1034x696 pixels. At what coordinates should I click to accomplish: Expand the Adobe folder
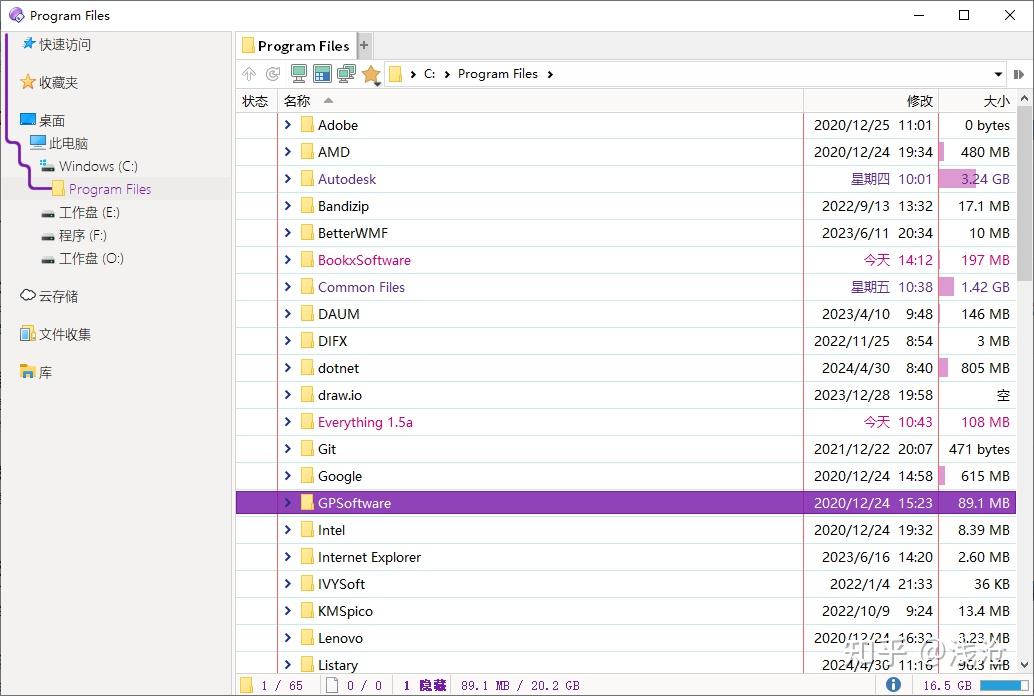coord(288,125)
